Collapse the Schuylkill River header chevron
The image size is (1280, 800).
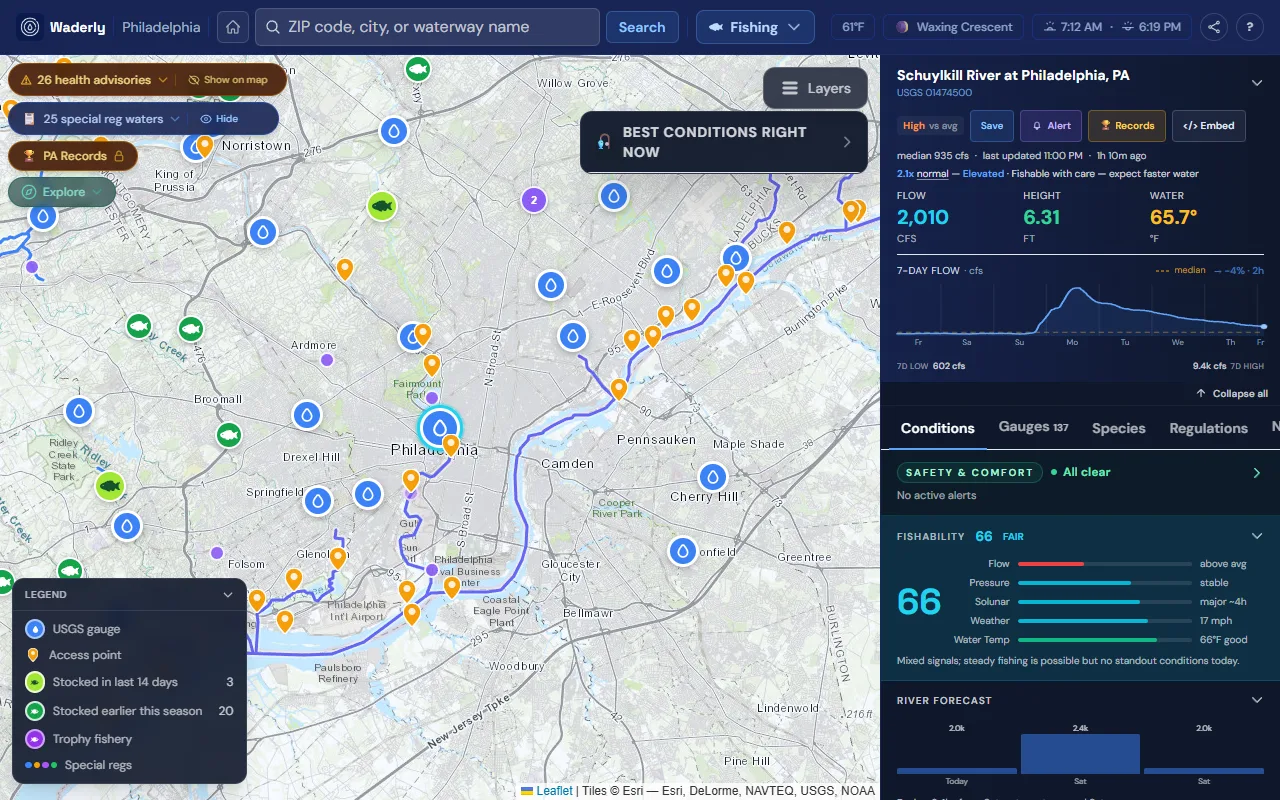pyautogui.click(x=1257, y=83)
